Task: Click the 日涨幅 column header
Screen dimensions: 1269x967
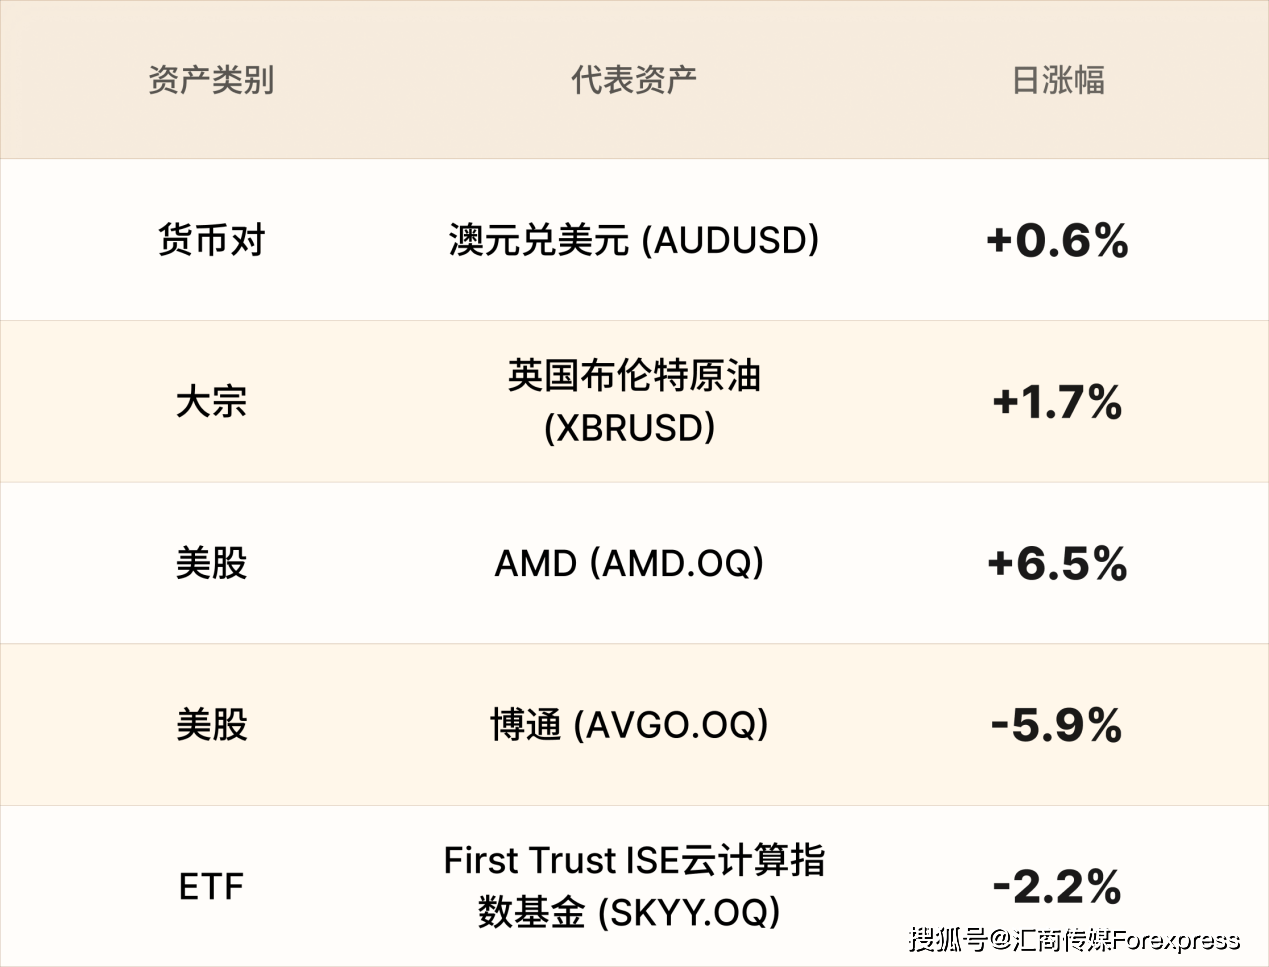Action: click(x=1058, y=80)
